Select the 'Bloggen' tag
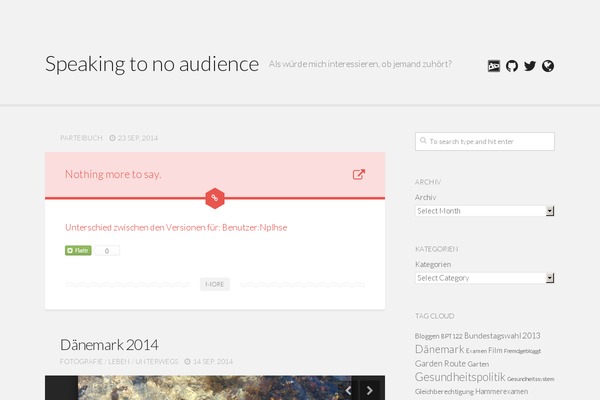 (427, 336)
